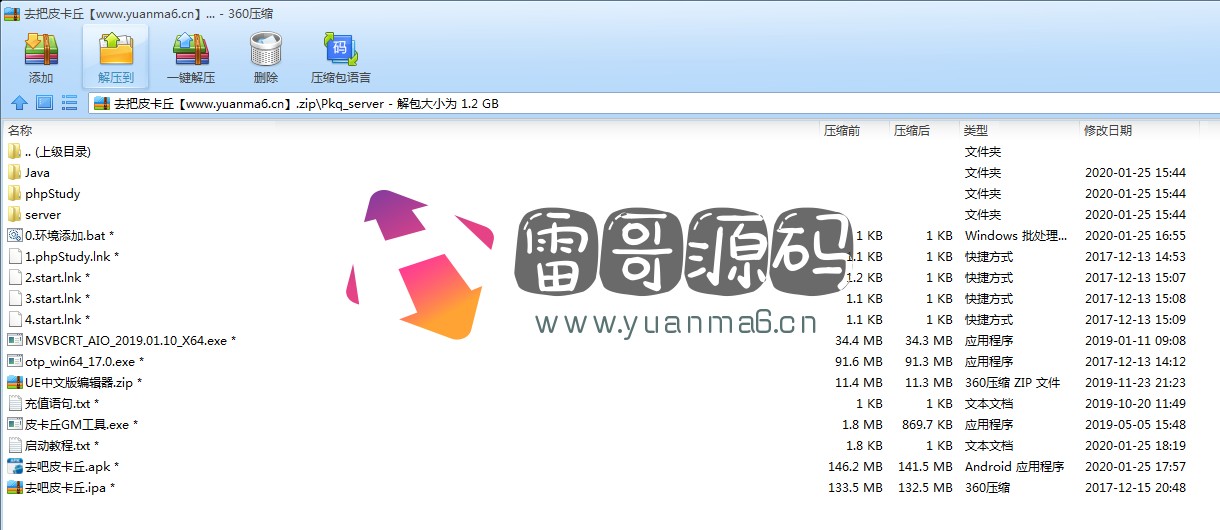Go up one level with the blue arrow
Viewport: 1220px width, 530px height.
pyautogui.click(x=18, y=102)
